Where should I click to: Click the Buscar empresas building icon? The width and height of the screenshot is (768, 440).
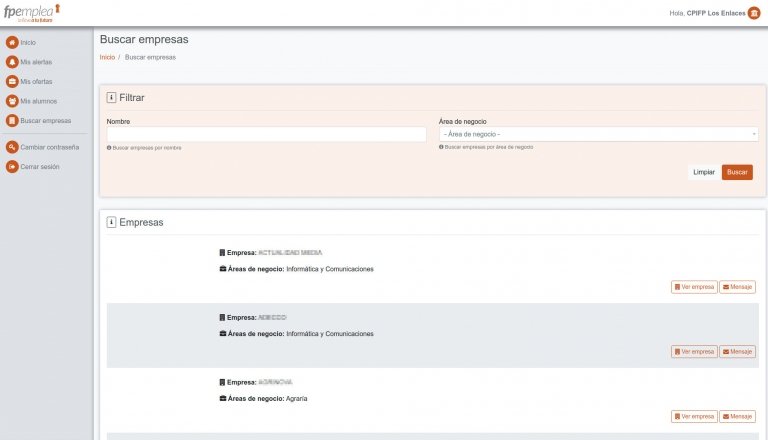[12, 121]
